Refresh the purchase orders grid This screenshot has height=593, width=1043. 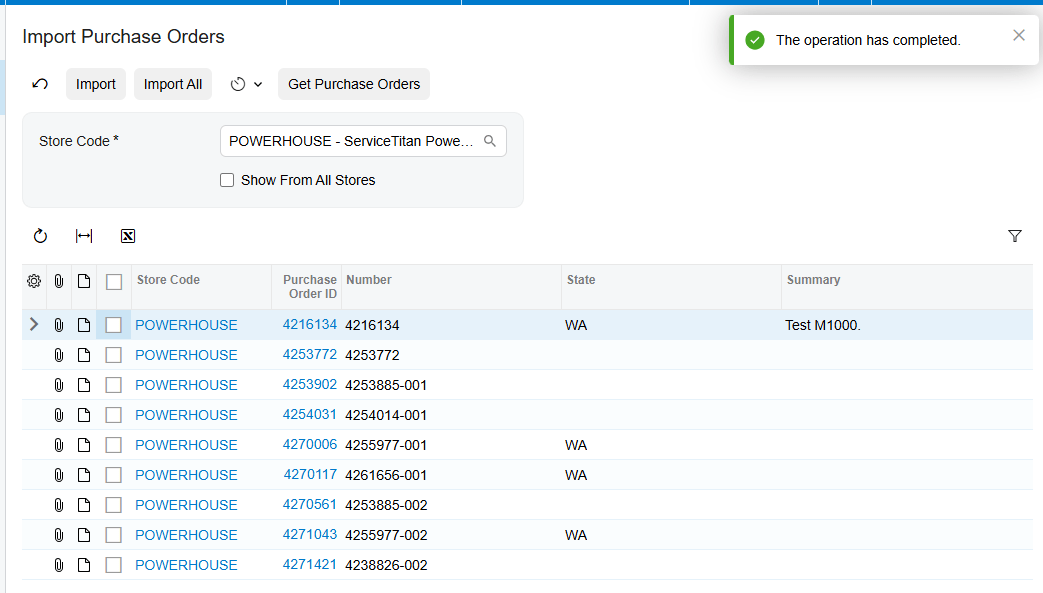pos(40,236)
